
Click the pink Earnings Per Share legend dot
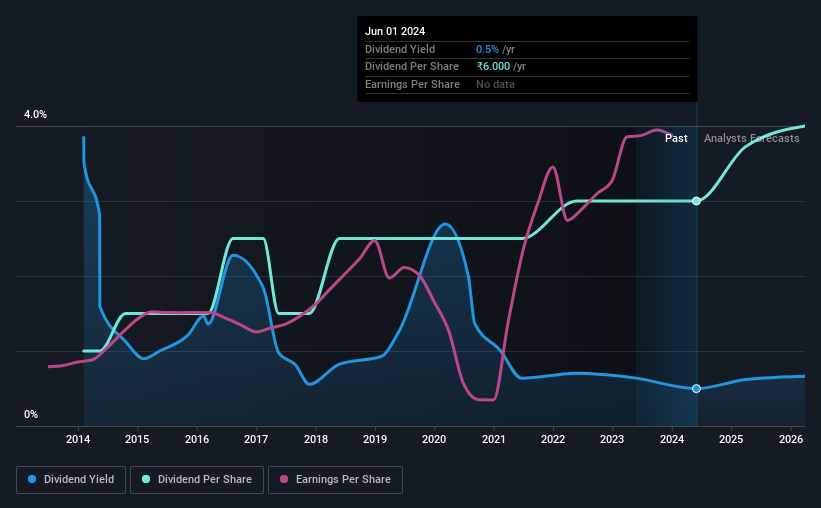click(284, 479)
